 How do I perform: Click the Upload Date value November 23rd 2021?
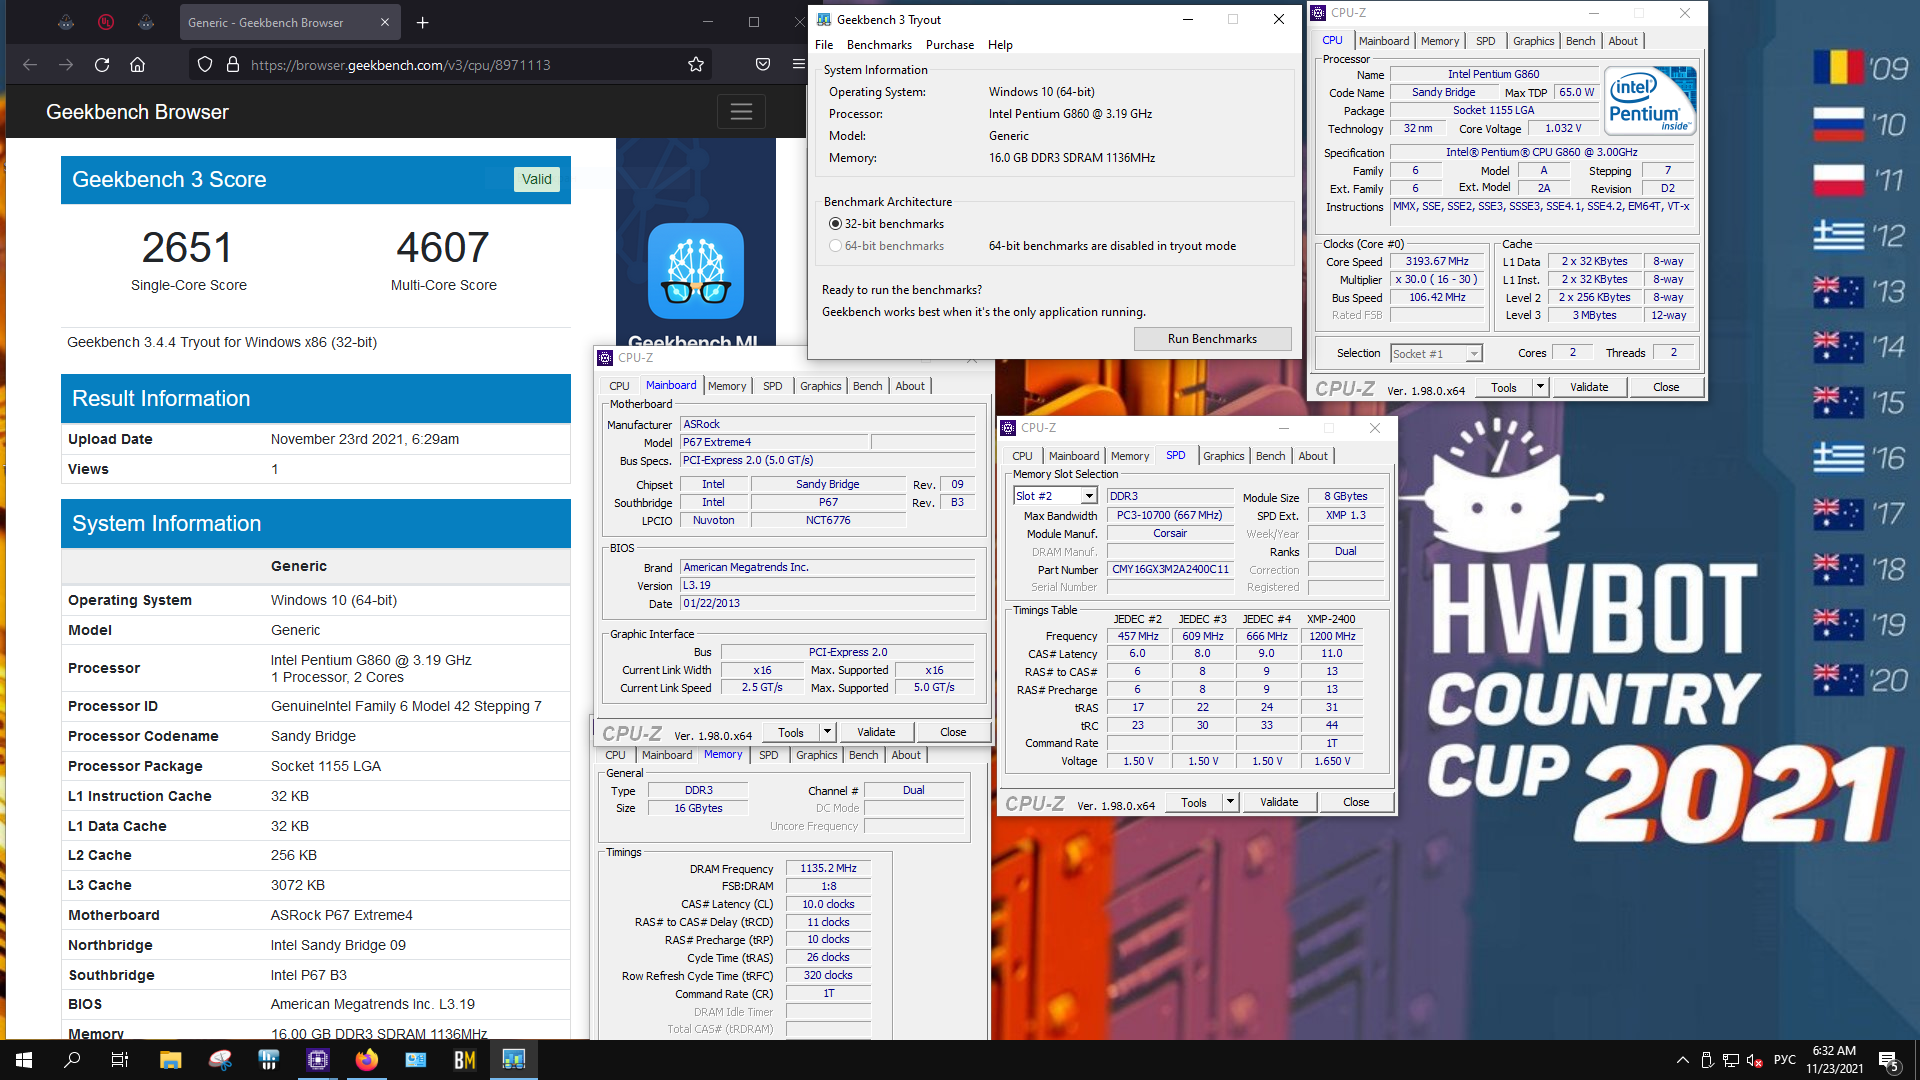click(x=365, y=439)
